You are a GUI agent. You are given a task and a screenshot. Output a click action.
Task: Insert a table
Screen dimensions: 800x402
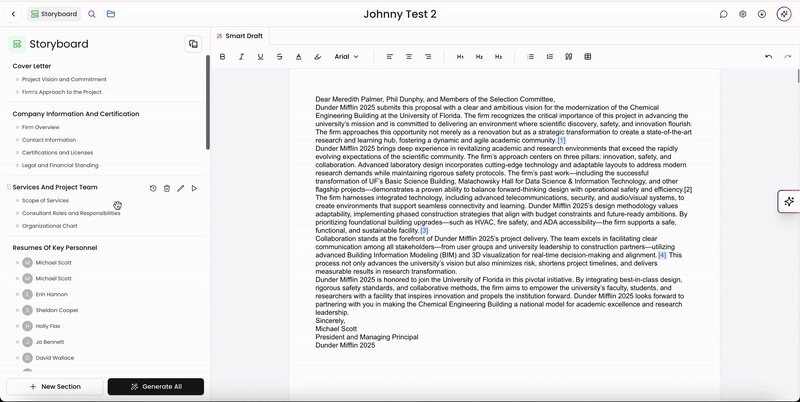pyautogui.click(x=588, y=57)
